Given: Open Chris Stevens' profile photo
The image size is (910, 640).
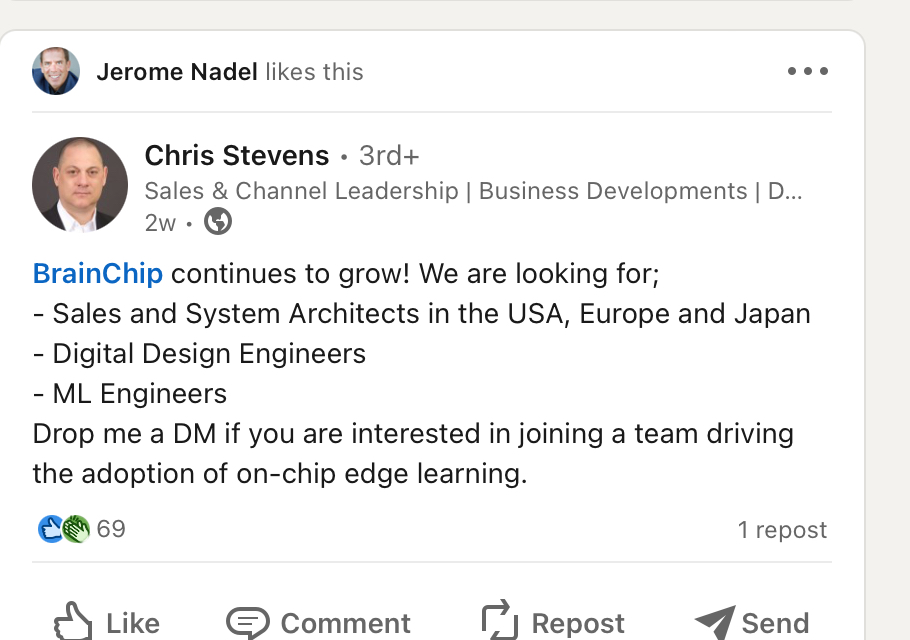Looking at the screenshot, I should [x=80, y=185].
